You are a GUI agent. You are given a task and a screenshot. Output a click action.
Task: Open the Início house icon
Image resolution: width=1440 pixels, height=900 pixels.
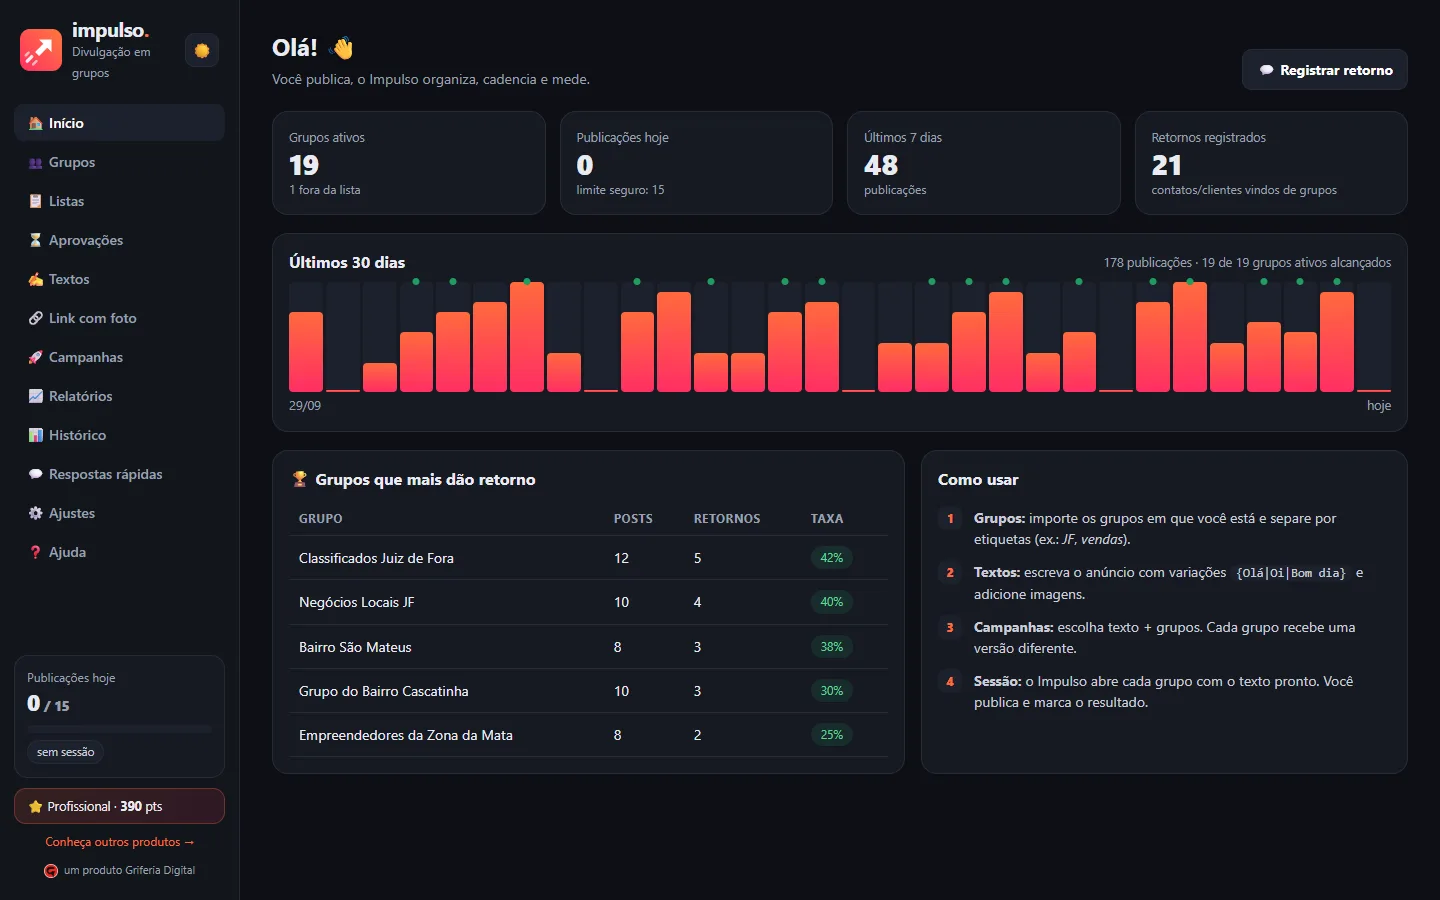(36, 123)
